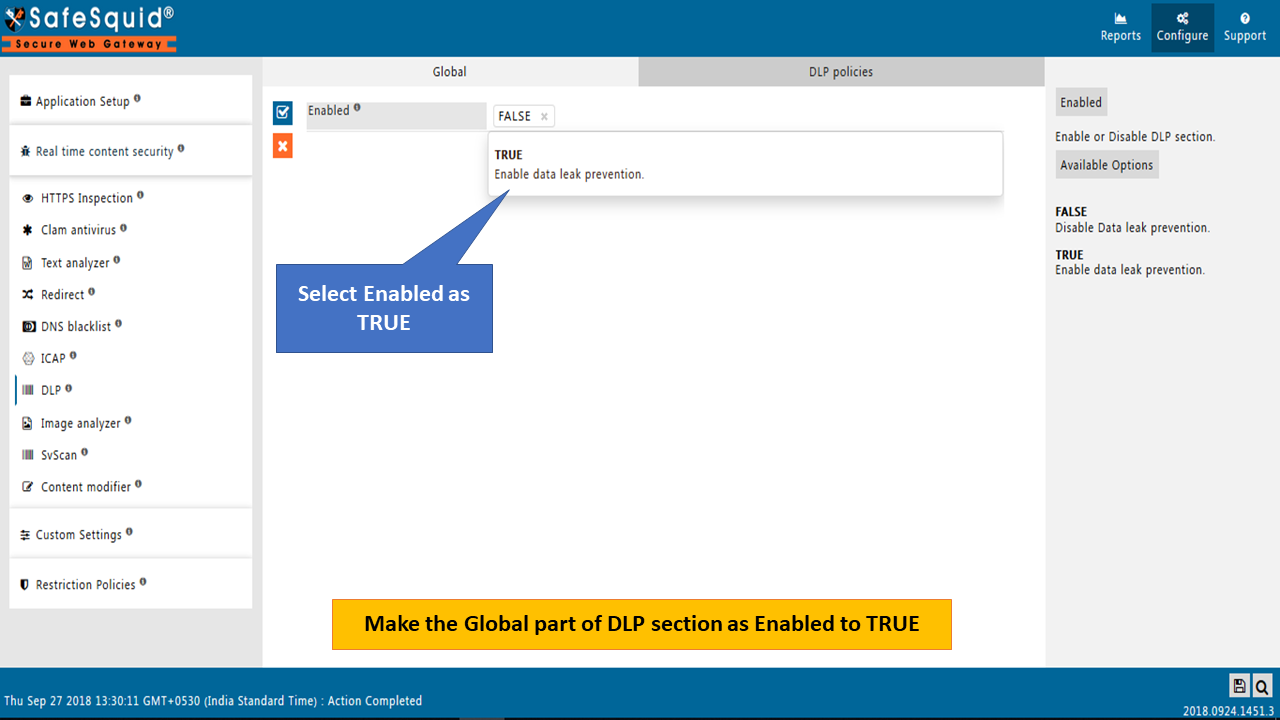Click the DLP barcode icon
The height and width of the screenshot is (720, 1280).
(28, 390)
